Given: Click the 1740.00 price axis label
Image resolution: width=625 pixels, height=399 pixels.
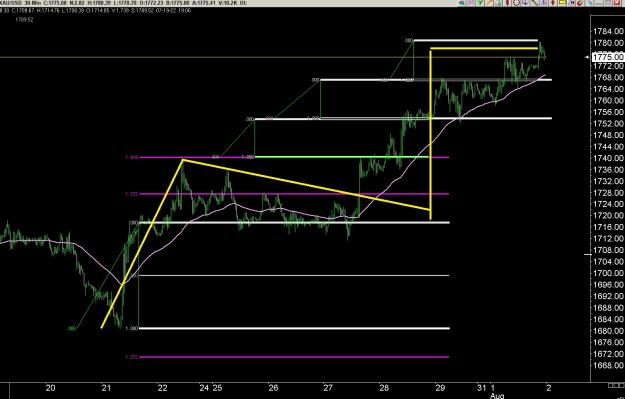Looking at the screenshot, I should 609,158.
